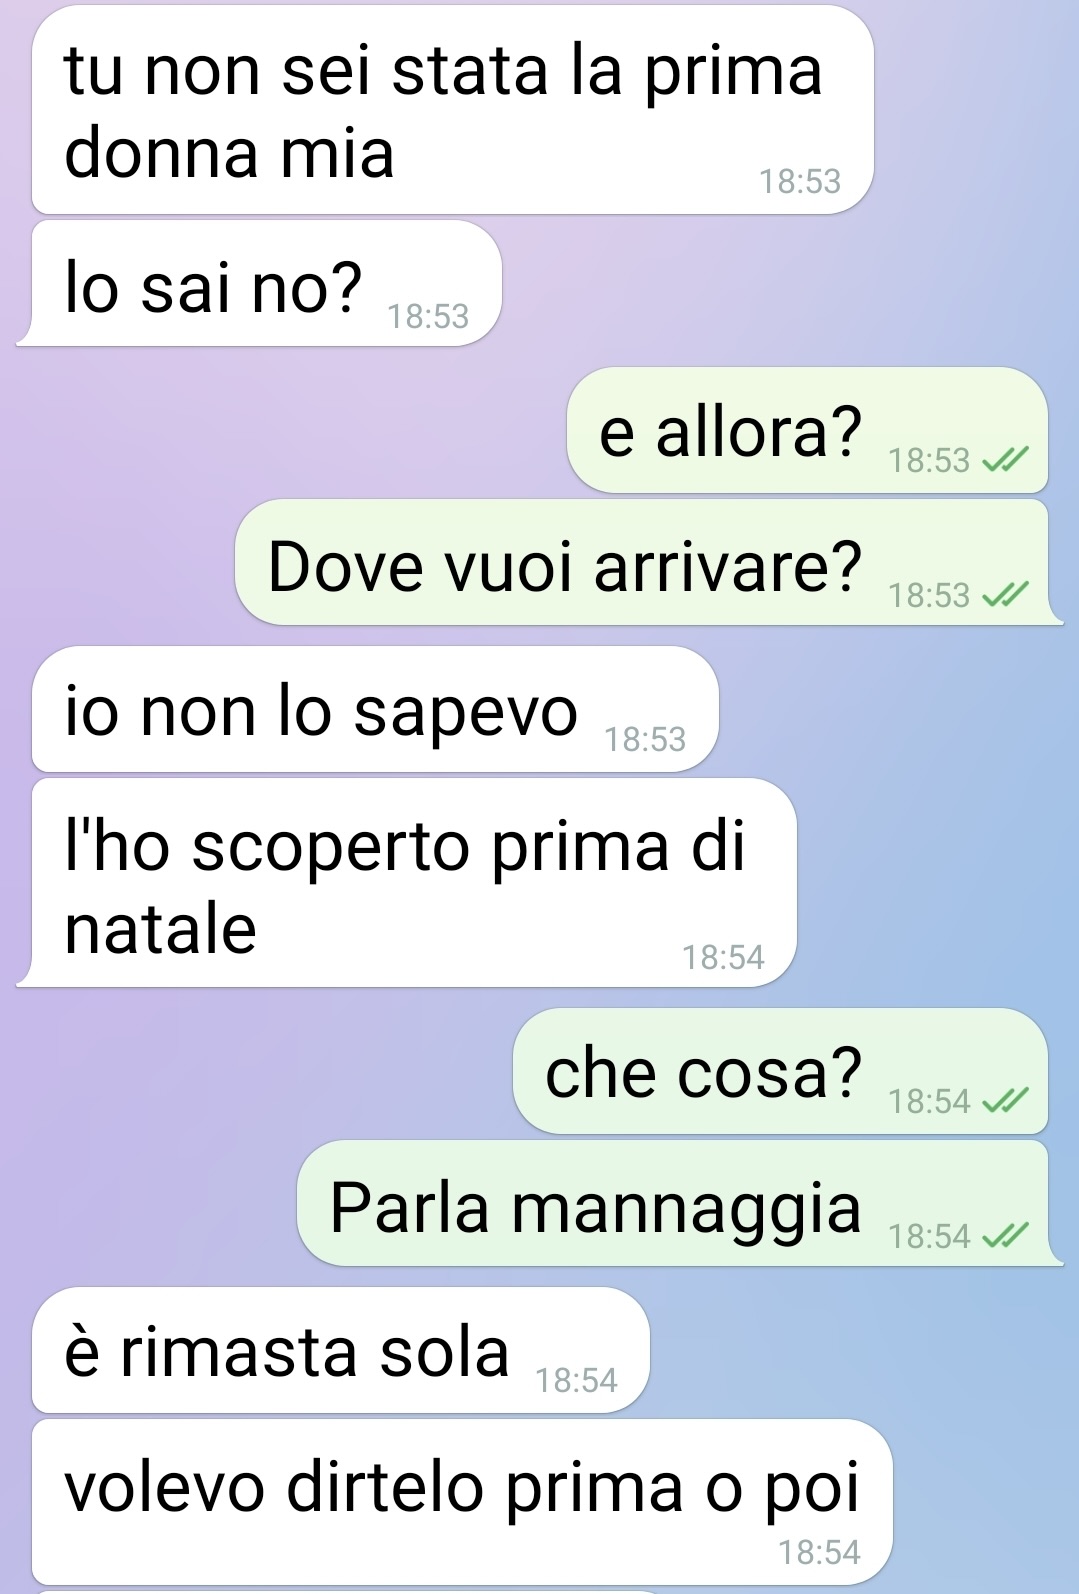Select the 'è rimasta sola' message bubble
The image size is (1079, 1594).
341,1350
